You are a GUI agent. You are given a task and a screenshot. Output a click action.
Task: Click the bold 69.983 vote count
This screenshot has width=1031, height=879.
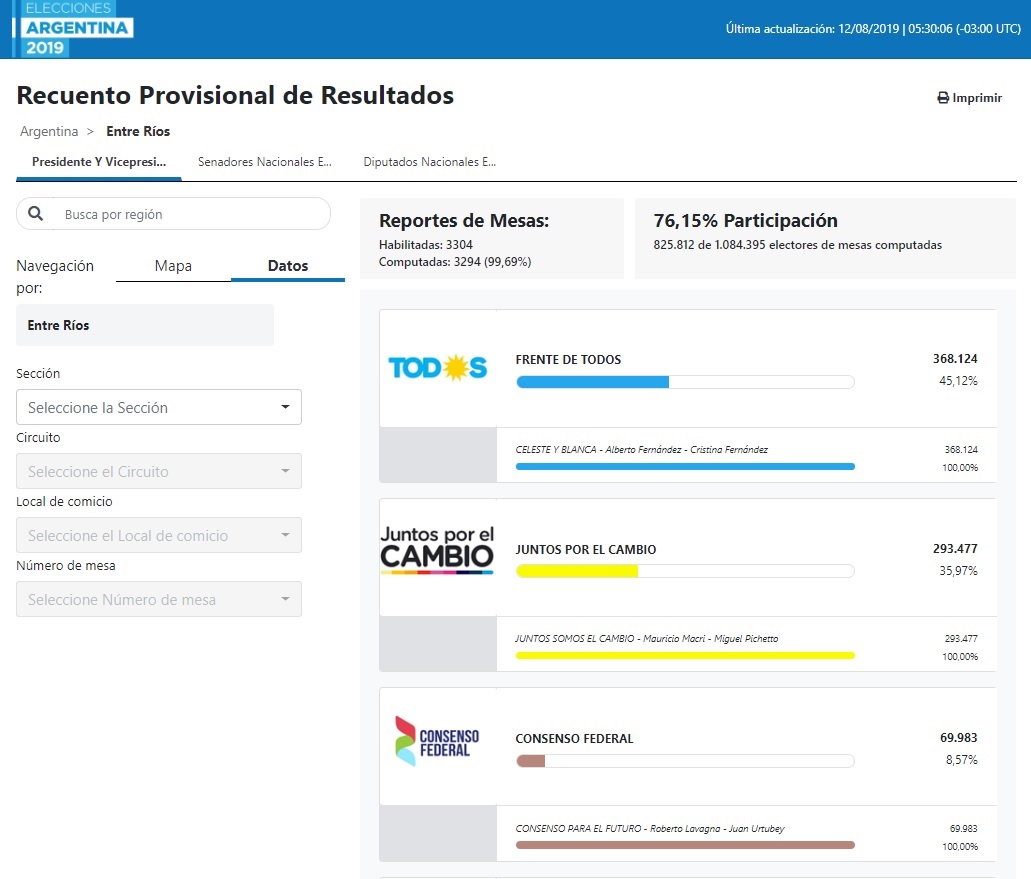click(959, 738)
